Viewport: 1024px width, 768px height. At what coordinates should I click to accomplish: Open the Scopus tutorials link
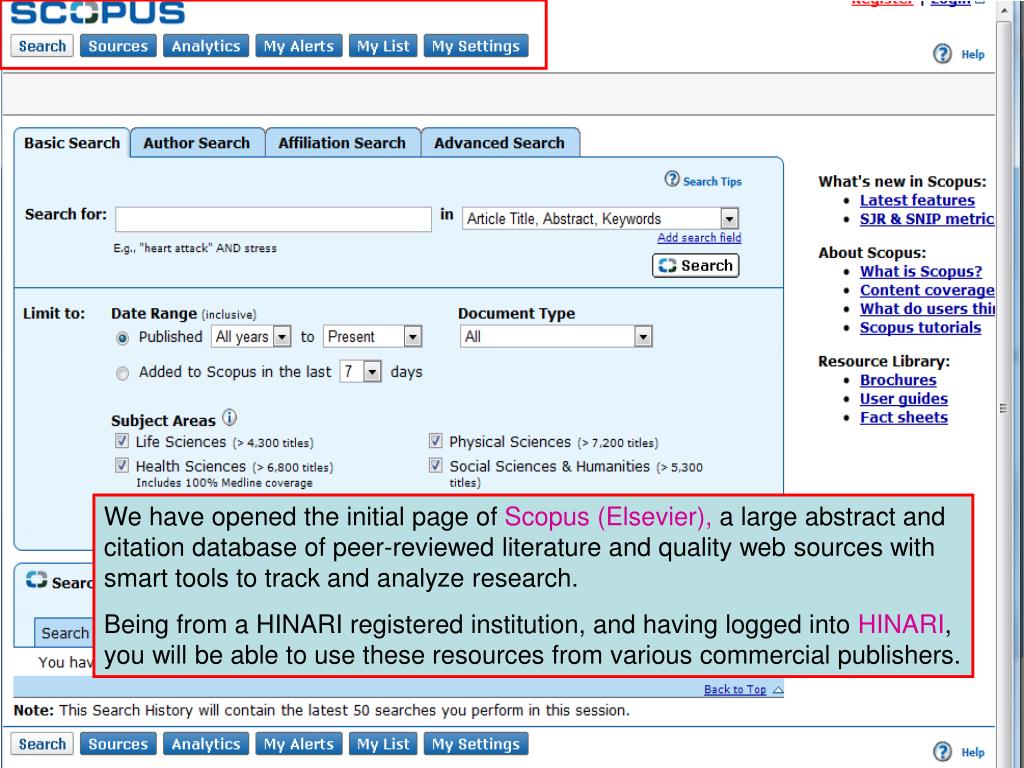click(920, 327)
